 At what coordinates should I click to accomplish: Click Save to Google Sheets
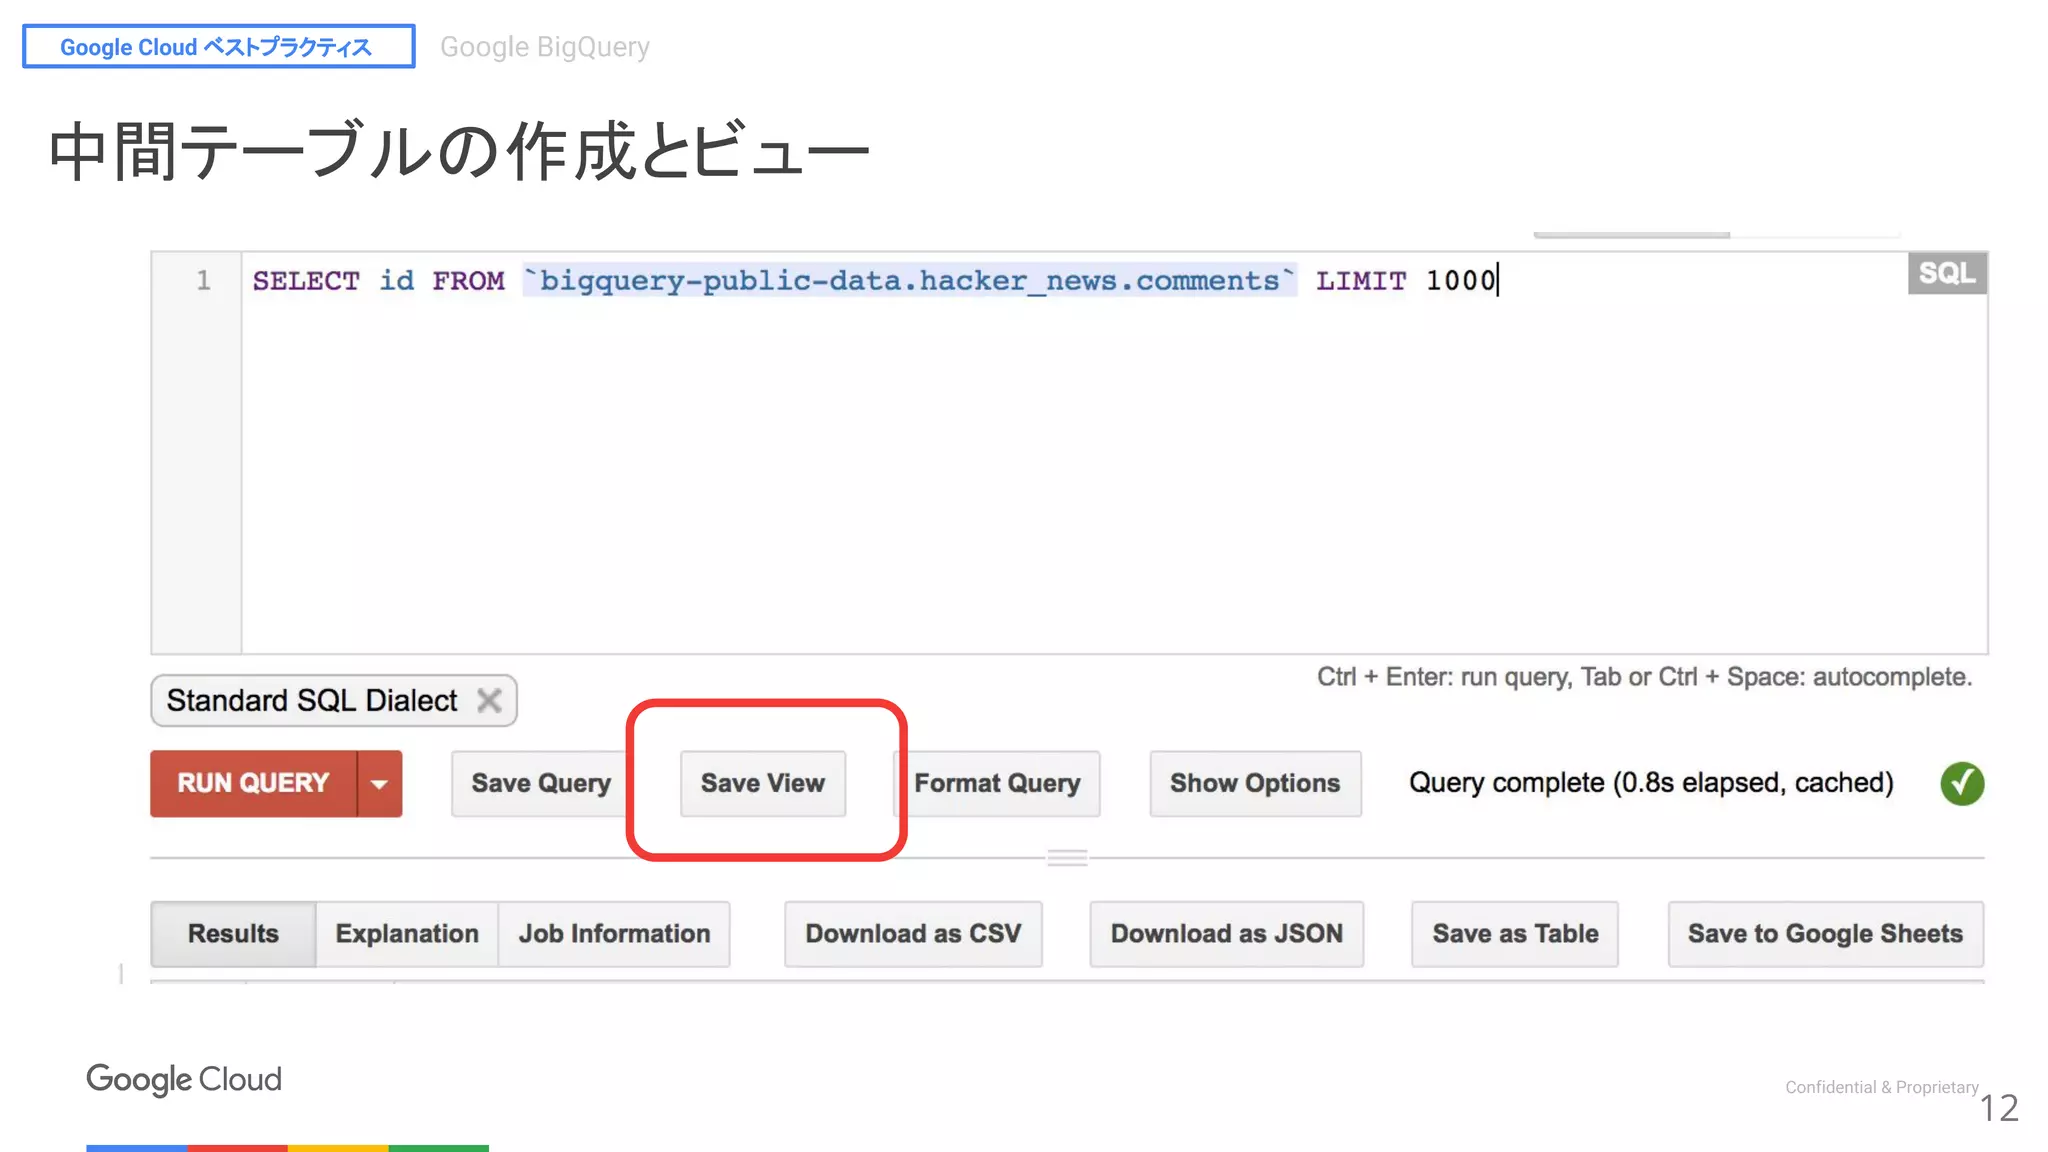(x=1825, y=933)
